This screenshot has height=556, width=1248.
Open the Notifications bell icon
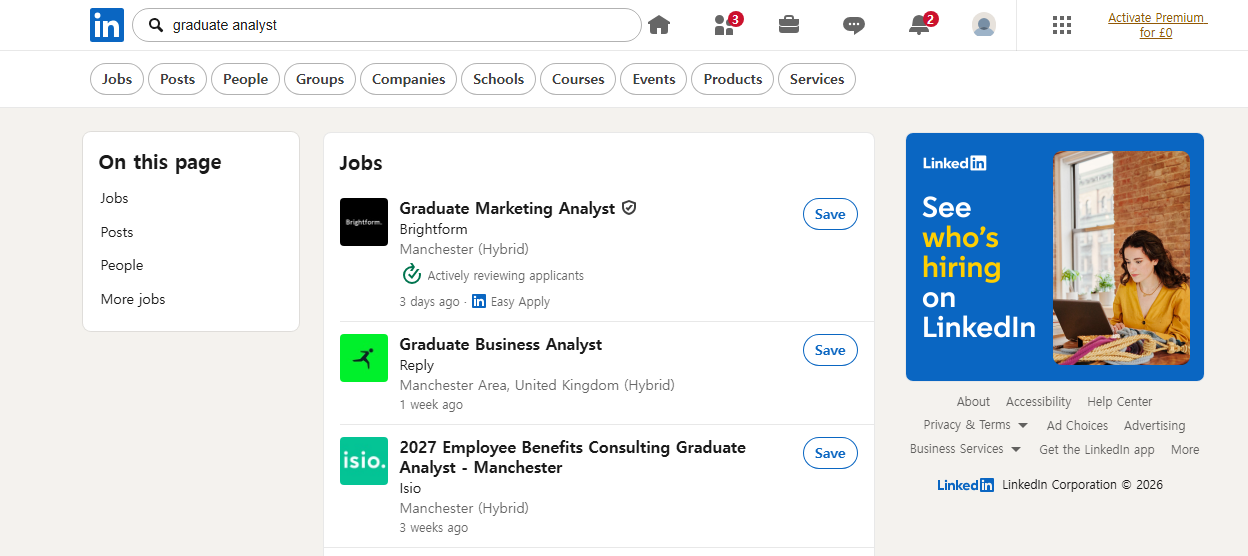921,24
